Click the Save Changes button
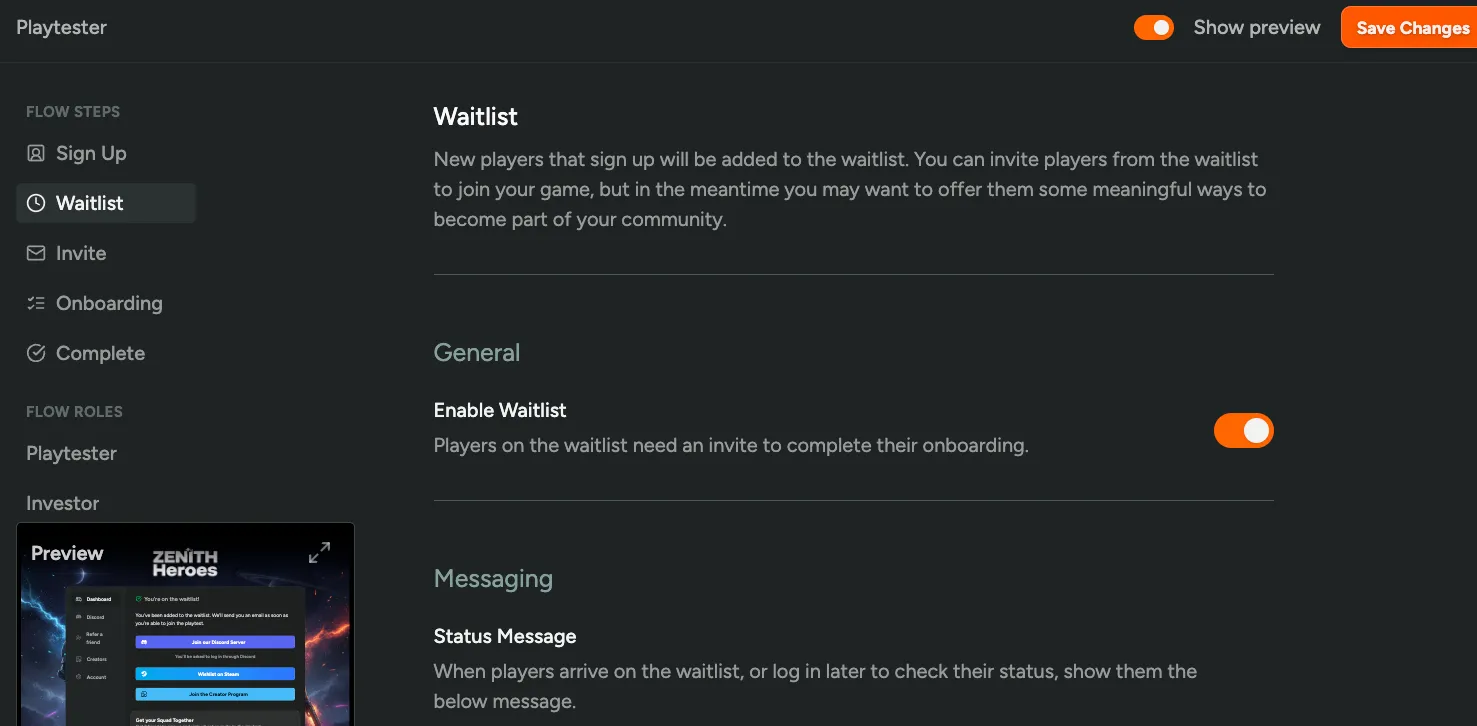 (1414, 27)
